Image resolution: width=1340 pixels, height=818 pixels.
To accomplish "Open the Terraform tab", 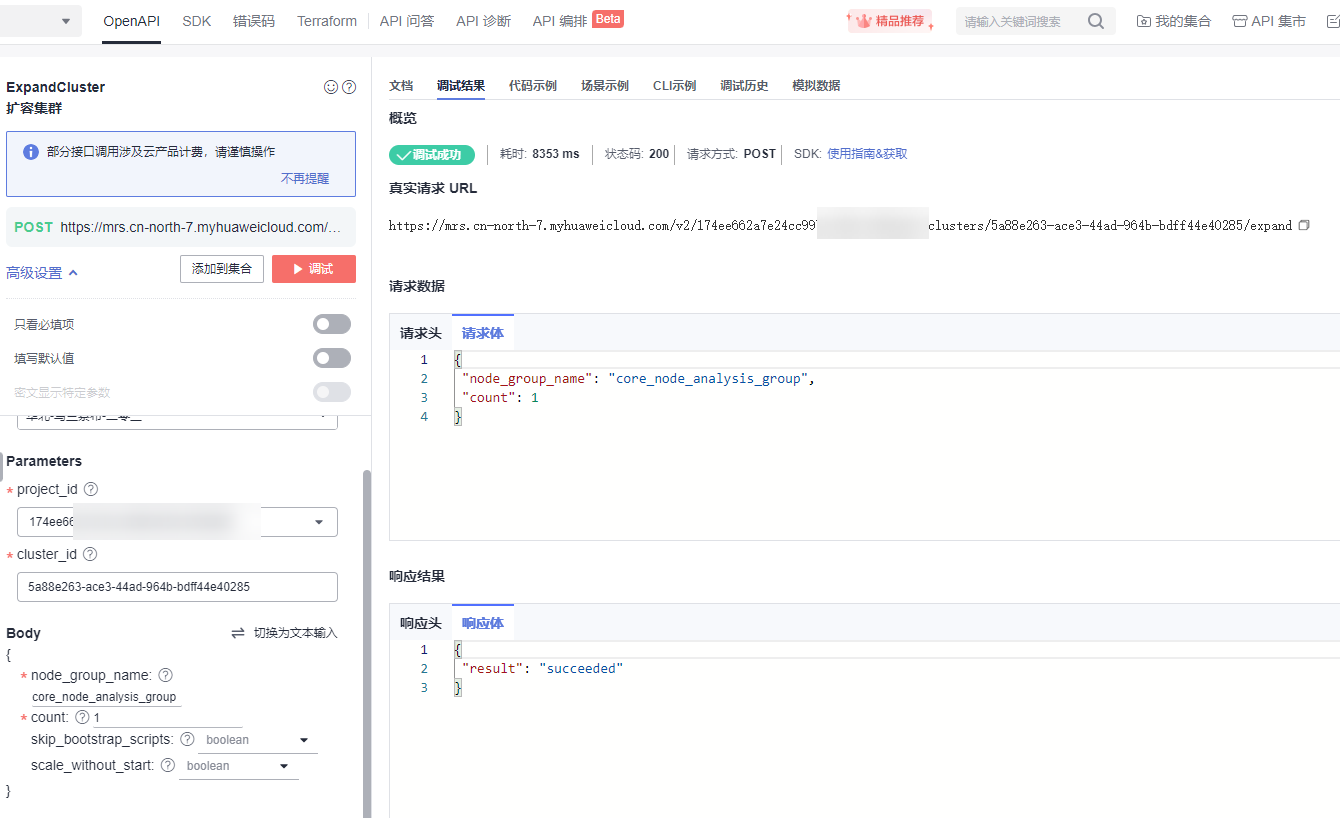I will click(327, 21).
